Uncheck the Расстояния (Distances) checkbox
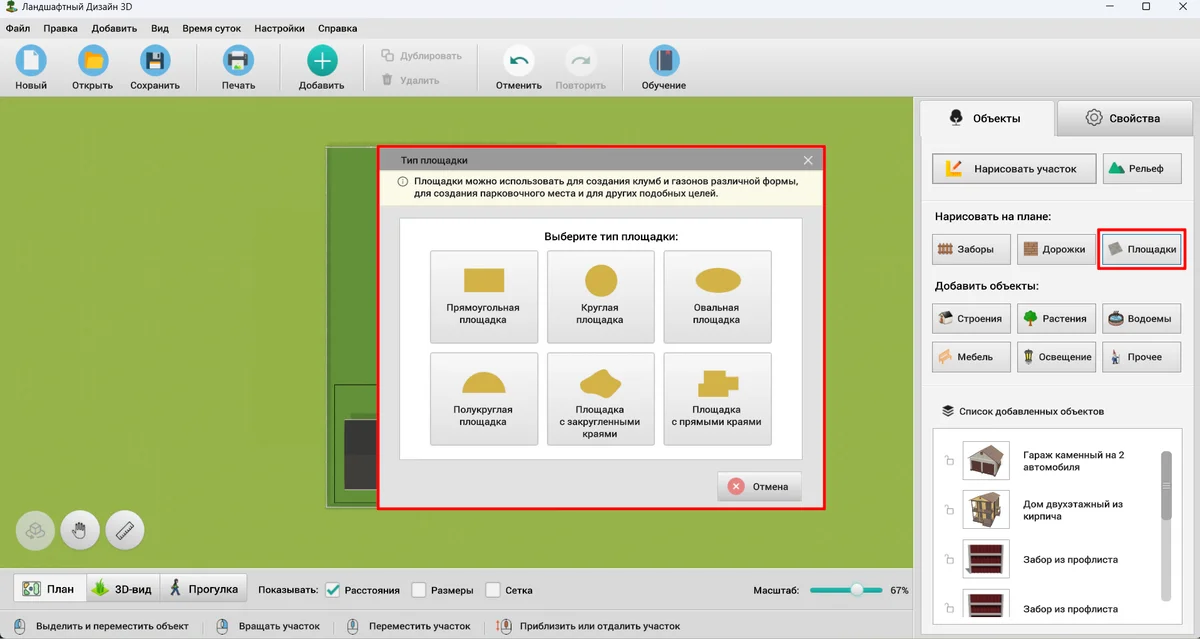The width and height of the screenshot is (1200, 639). pos(333,590)
